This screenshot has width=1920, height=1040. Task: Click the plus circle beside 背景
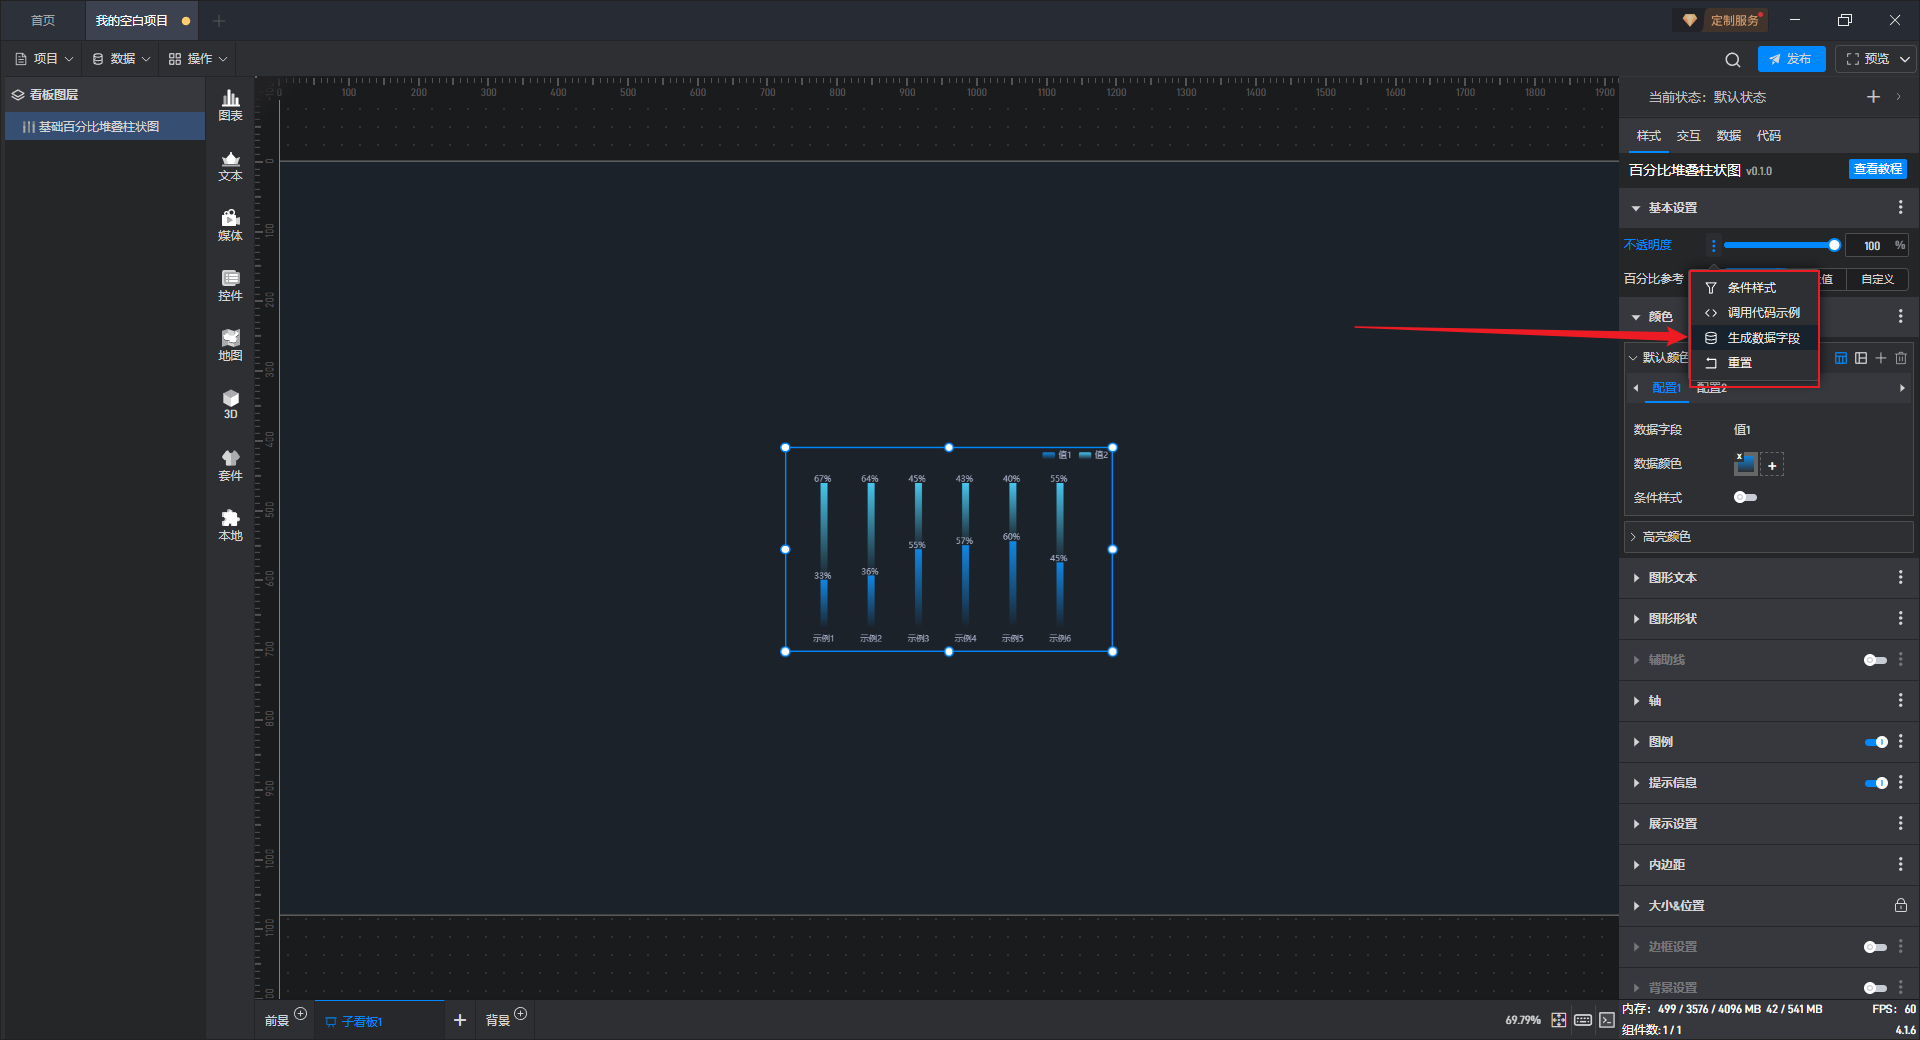point(520,1014)
